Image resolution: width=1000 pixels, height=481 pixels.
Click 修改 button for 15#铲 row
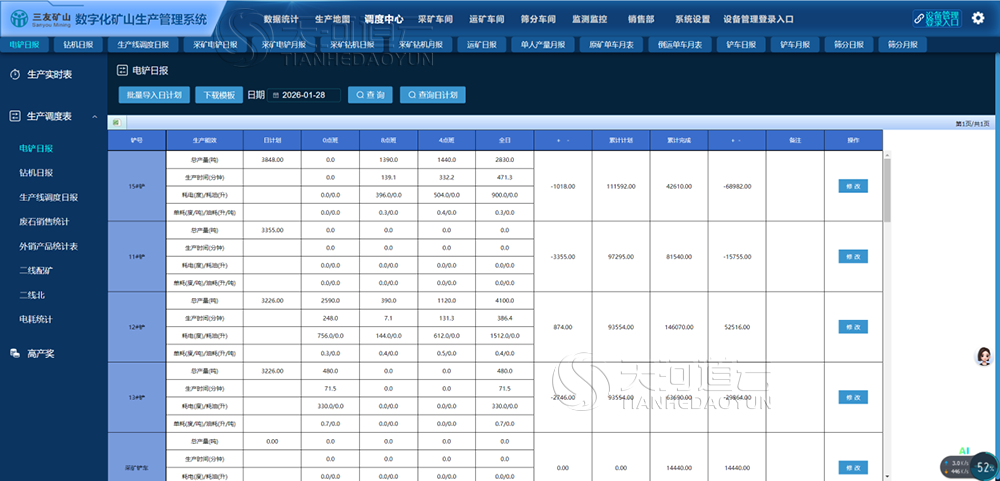click(x=853, y=186)
